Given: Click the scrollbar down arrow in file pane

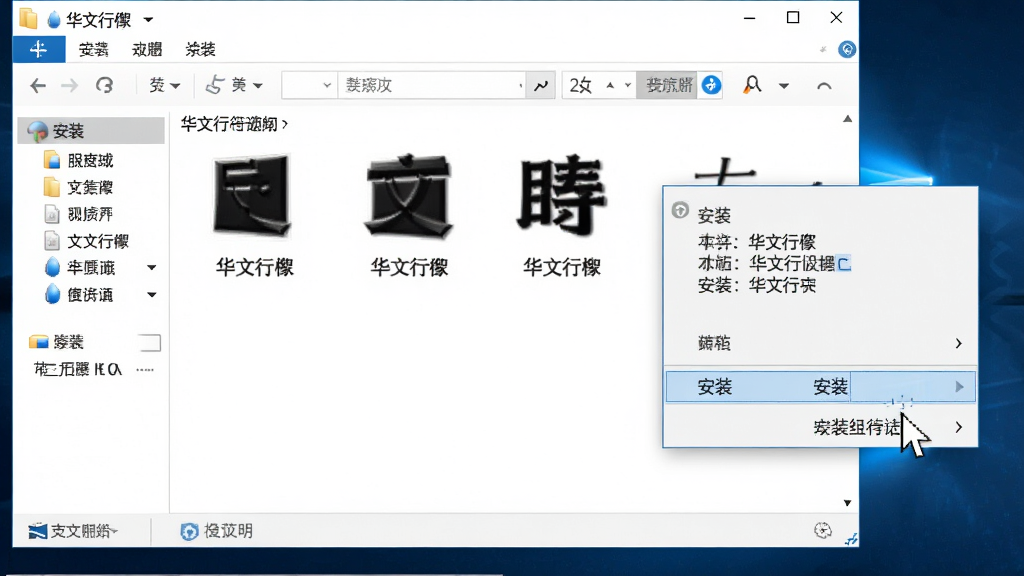Looking at the screenshot, I should tap(847, 503).
